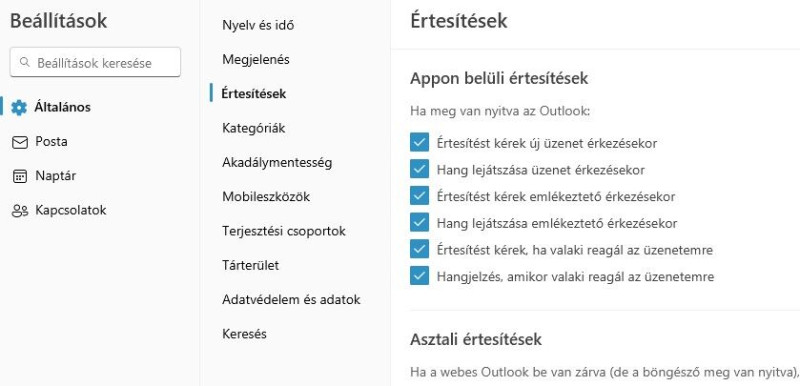Click the Kapcsolatok people icon
The height and width of the screenshot is (386, 800).
tap(19, 211)
